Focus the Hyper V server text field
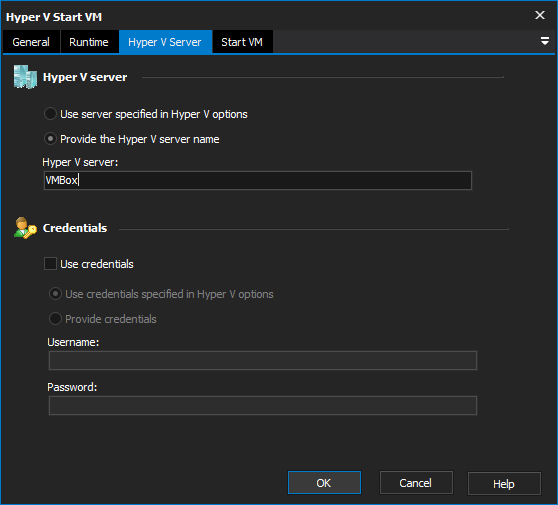 point(258,180)
